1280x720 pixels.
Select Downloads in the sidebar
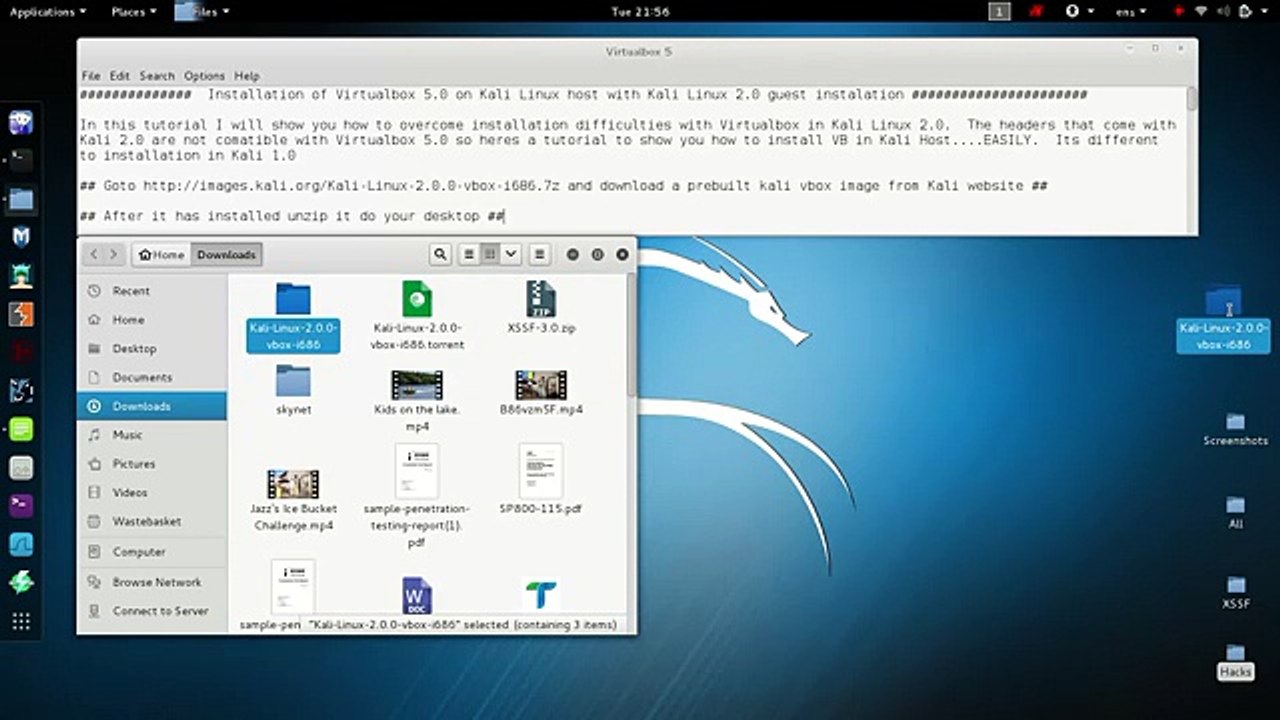pyautogui.click(x=152, y=406)
